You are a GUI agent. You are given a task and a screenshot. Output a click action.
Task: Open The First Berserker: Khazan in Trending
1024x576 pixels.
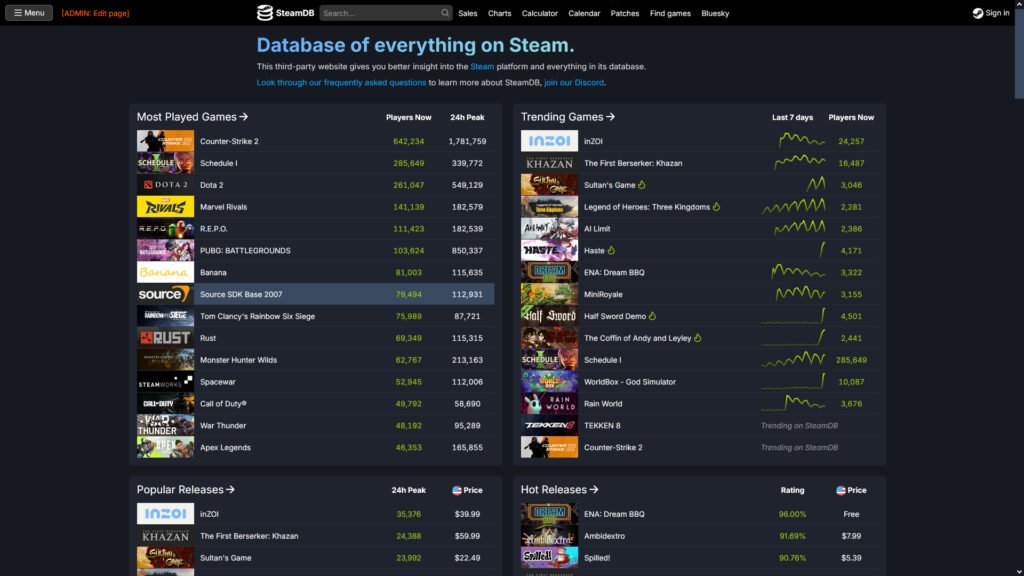pyautogui.click(x=633, y=163)
